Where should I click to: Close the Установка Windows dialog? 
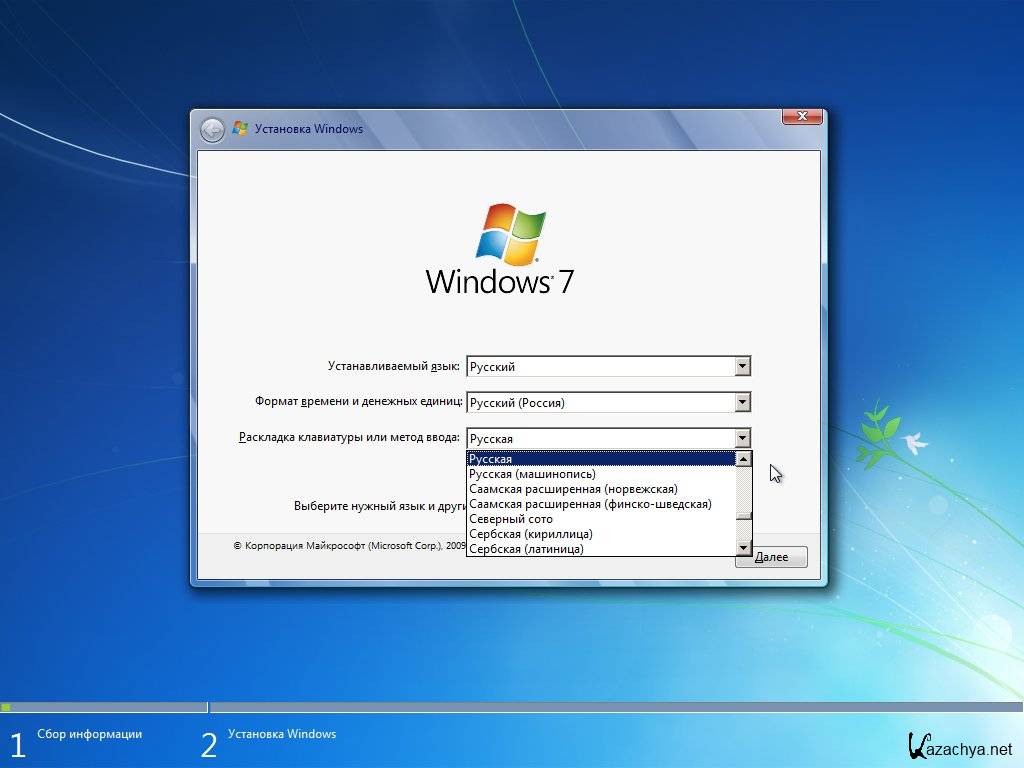point(801,117)
